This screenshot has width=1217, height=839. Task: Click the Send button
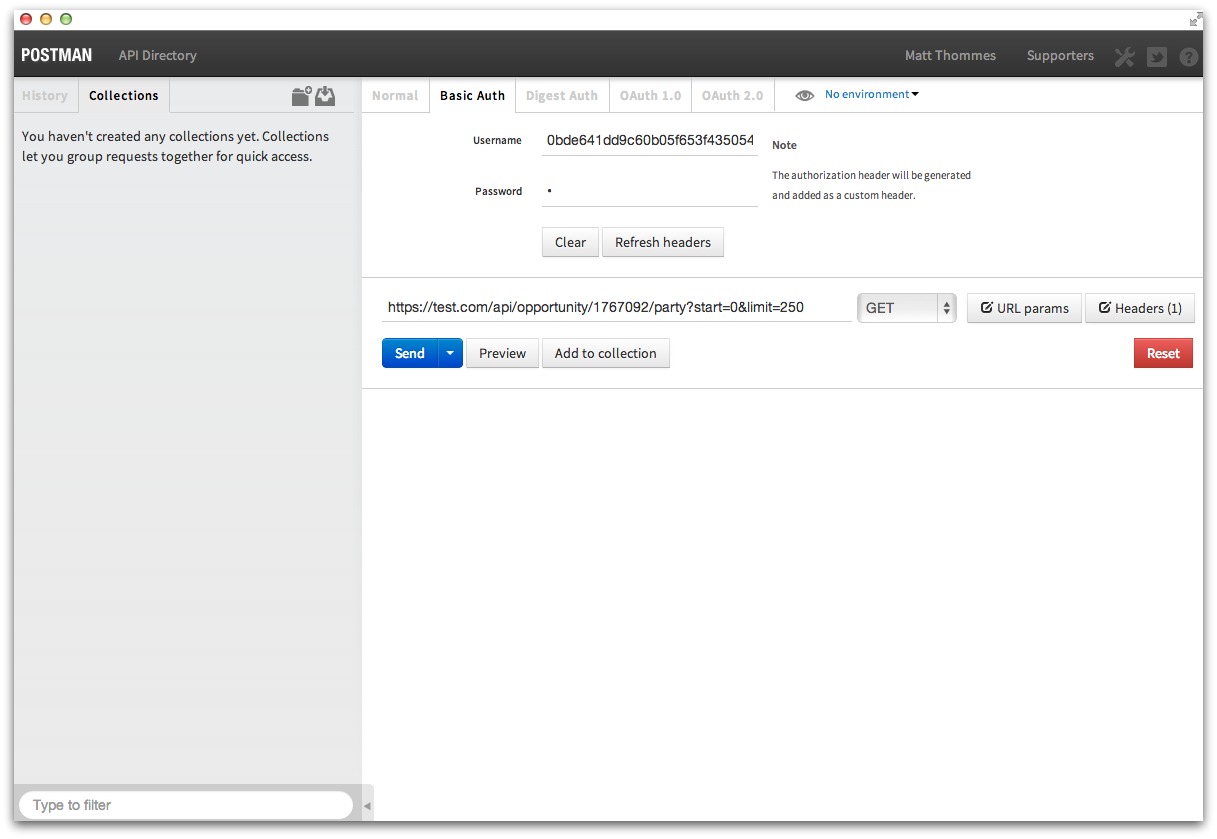410,353
